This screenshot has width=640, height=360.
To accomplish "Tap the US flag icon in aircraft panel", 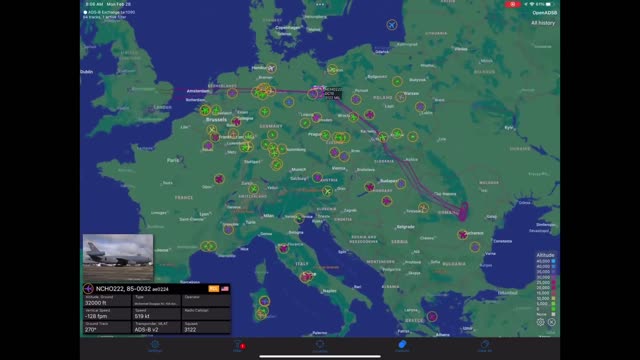I will tap(224, 289).
